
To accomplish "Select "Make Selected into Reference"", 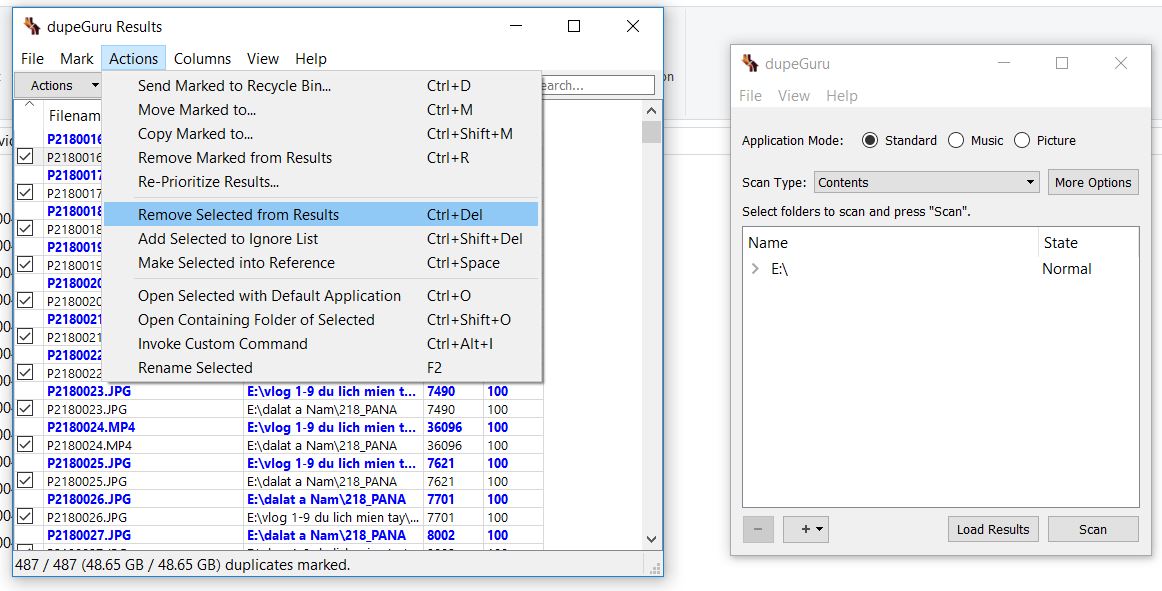I will tap(238, 262).
